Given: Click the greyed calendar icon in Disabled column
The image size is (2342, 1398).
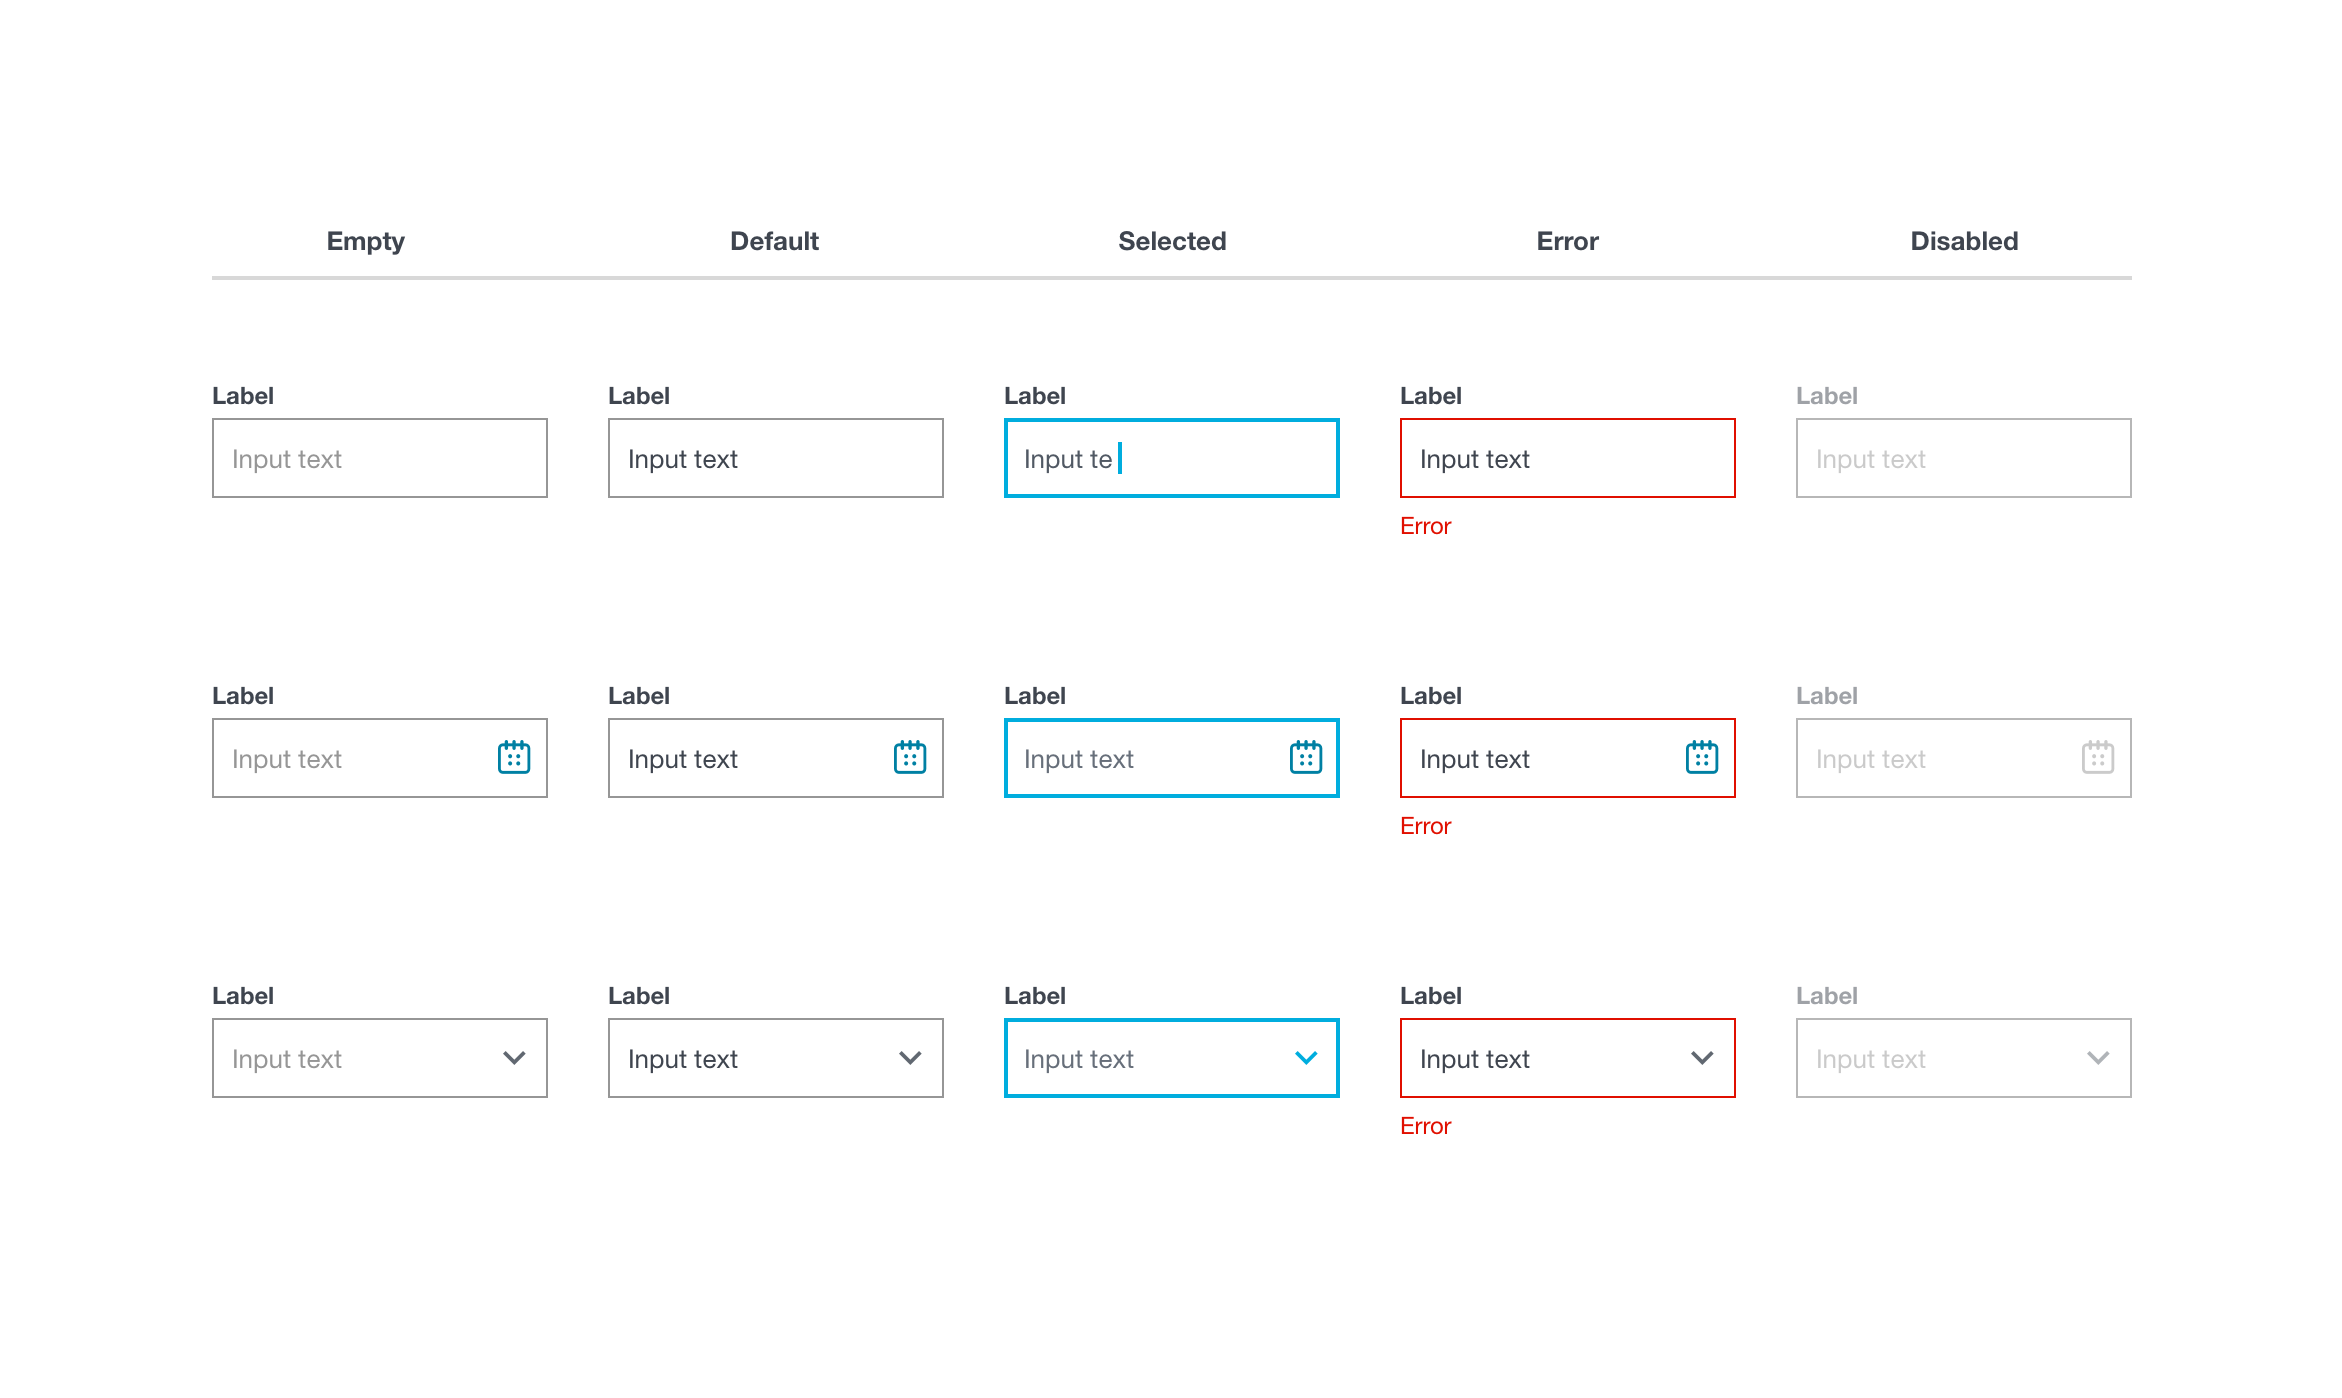Looking at the screenshot, I should coord(2098,758).
